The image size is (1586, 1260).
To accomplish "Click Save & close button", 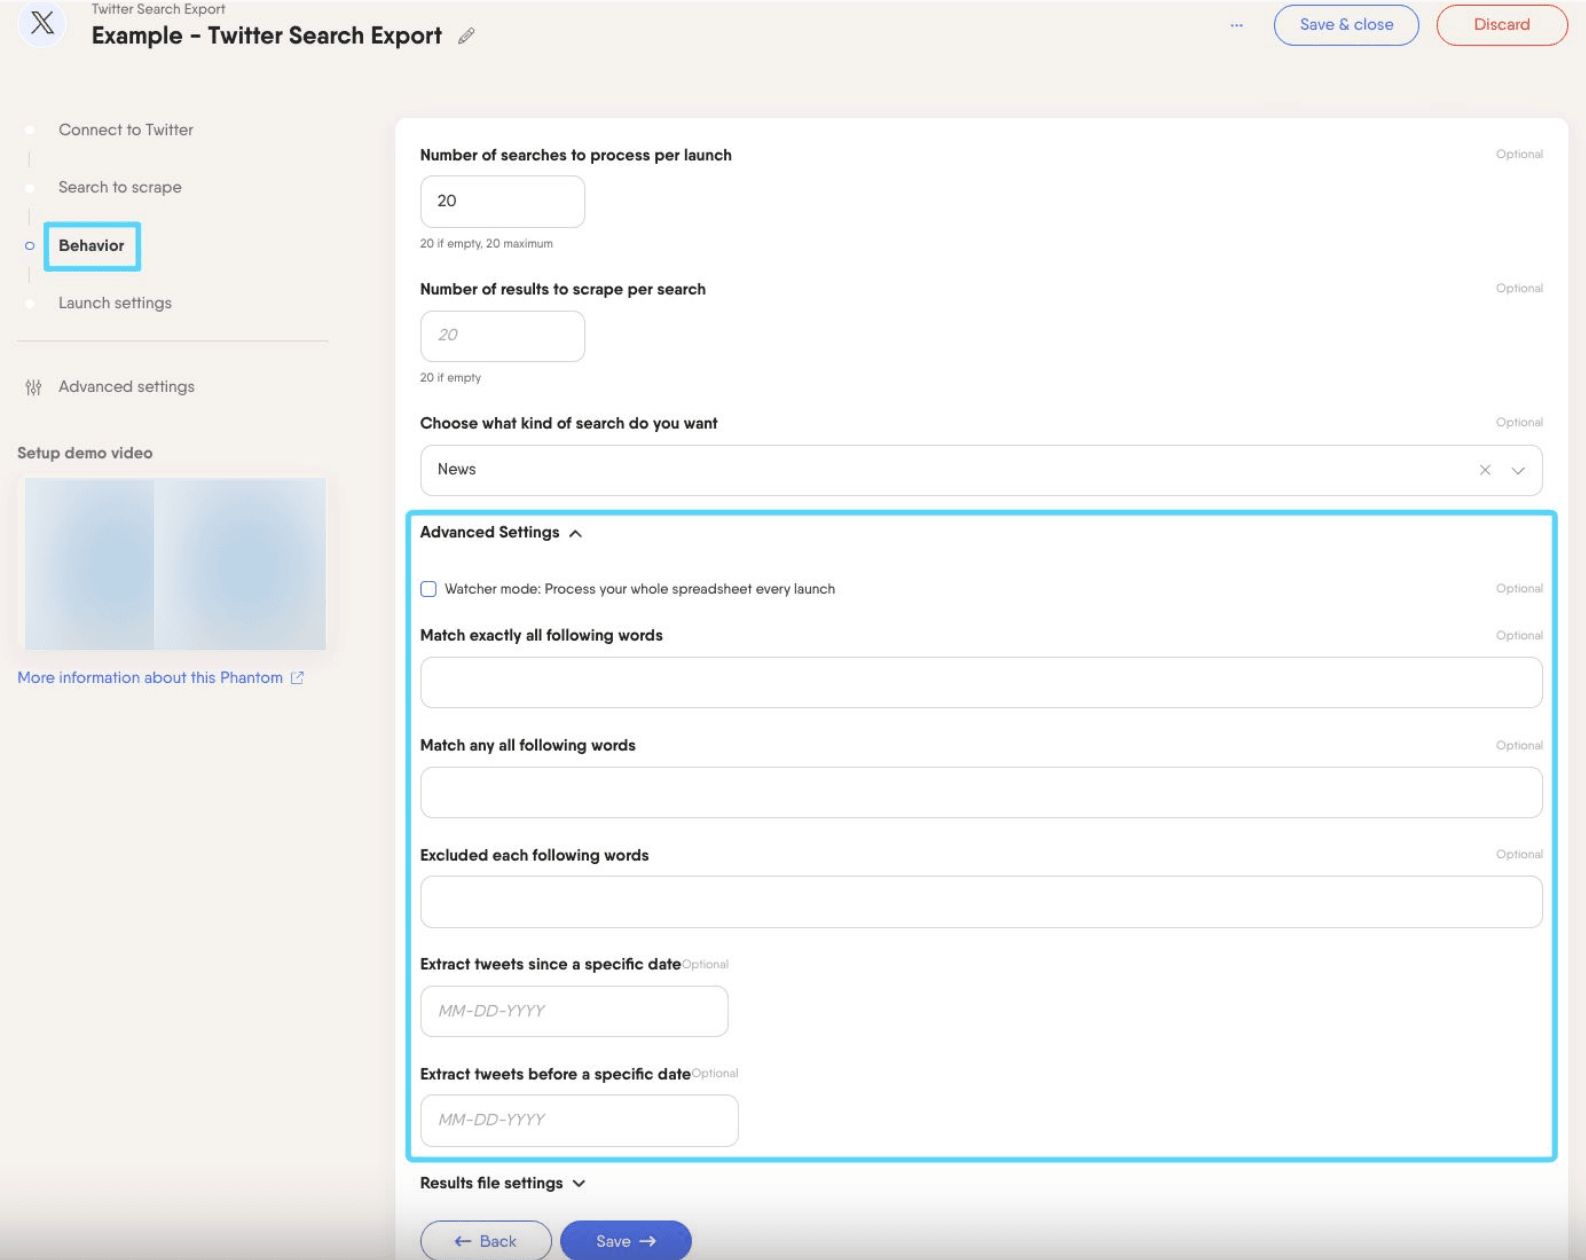I will pos(1346,25).
